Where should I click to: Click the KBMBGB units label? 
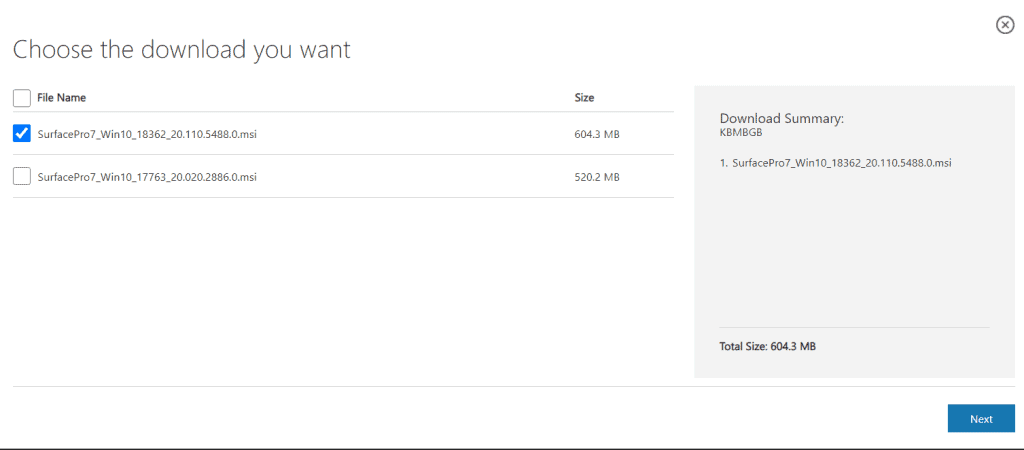tap(741, 132)
